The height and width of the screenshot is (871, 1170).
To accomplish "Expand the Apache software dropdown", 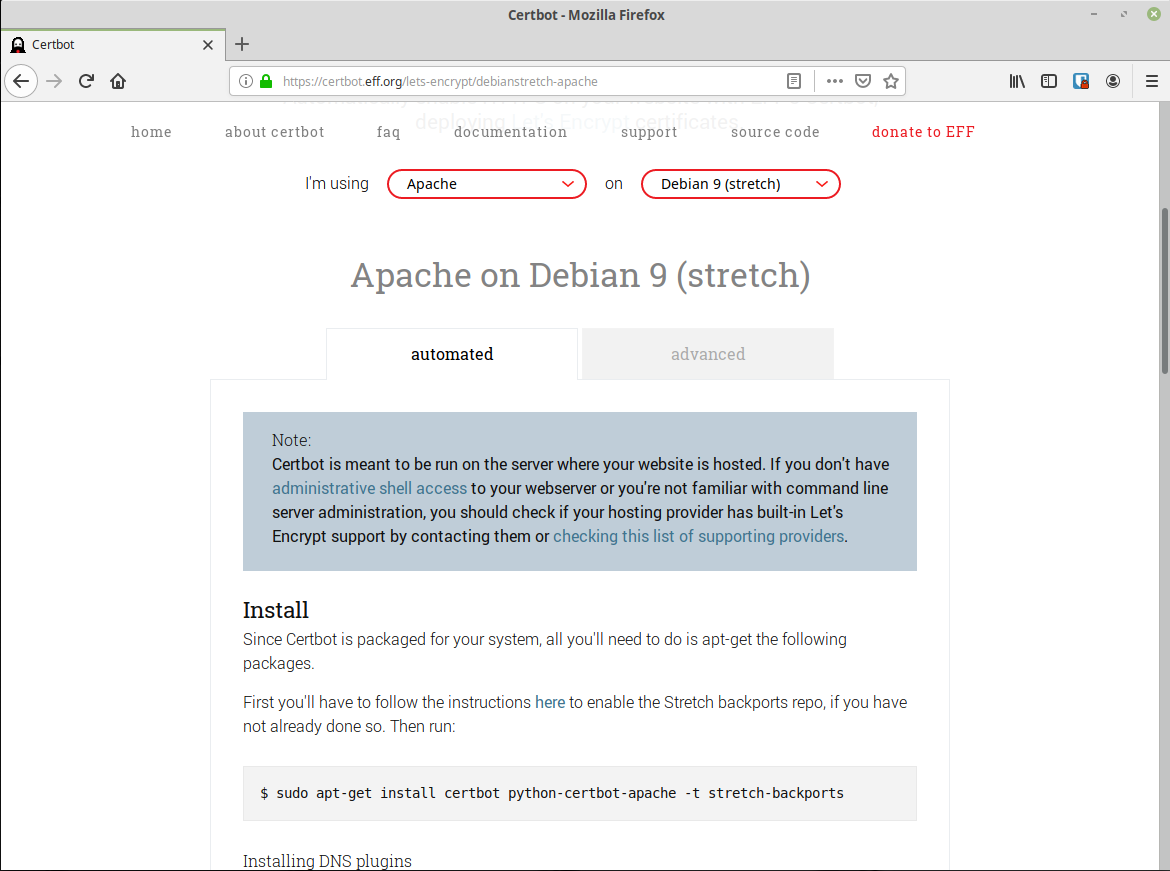I will pos(486,184).
